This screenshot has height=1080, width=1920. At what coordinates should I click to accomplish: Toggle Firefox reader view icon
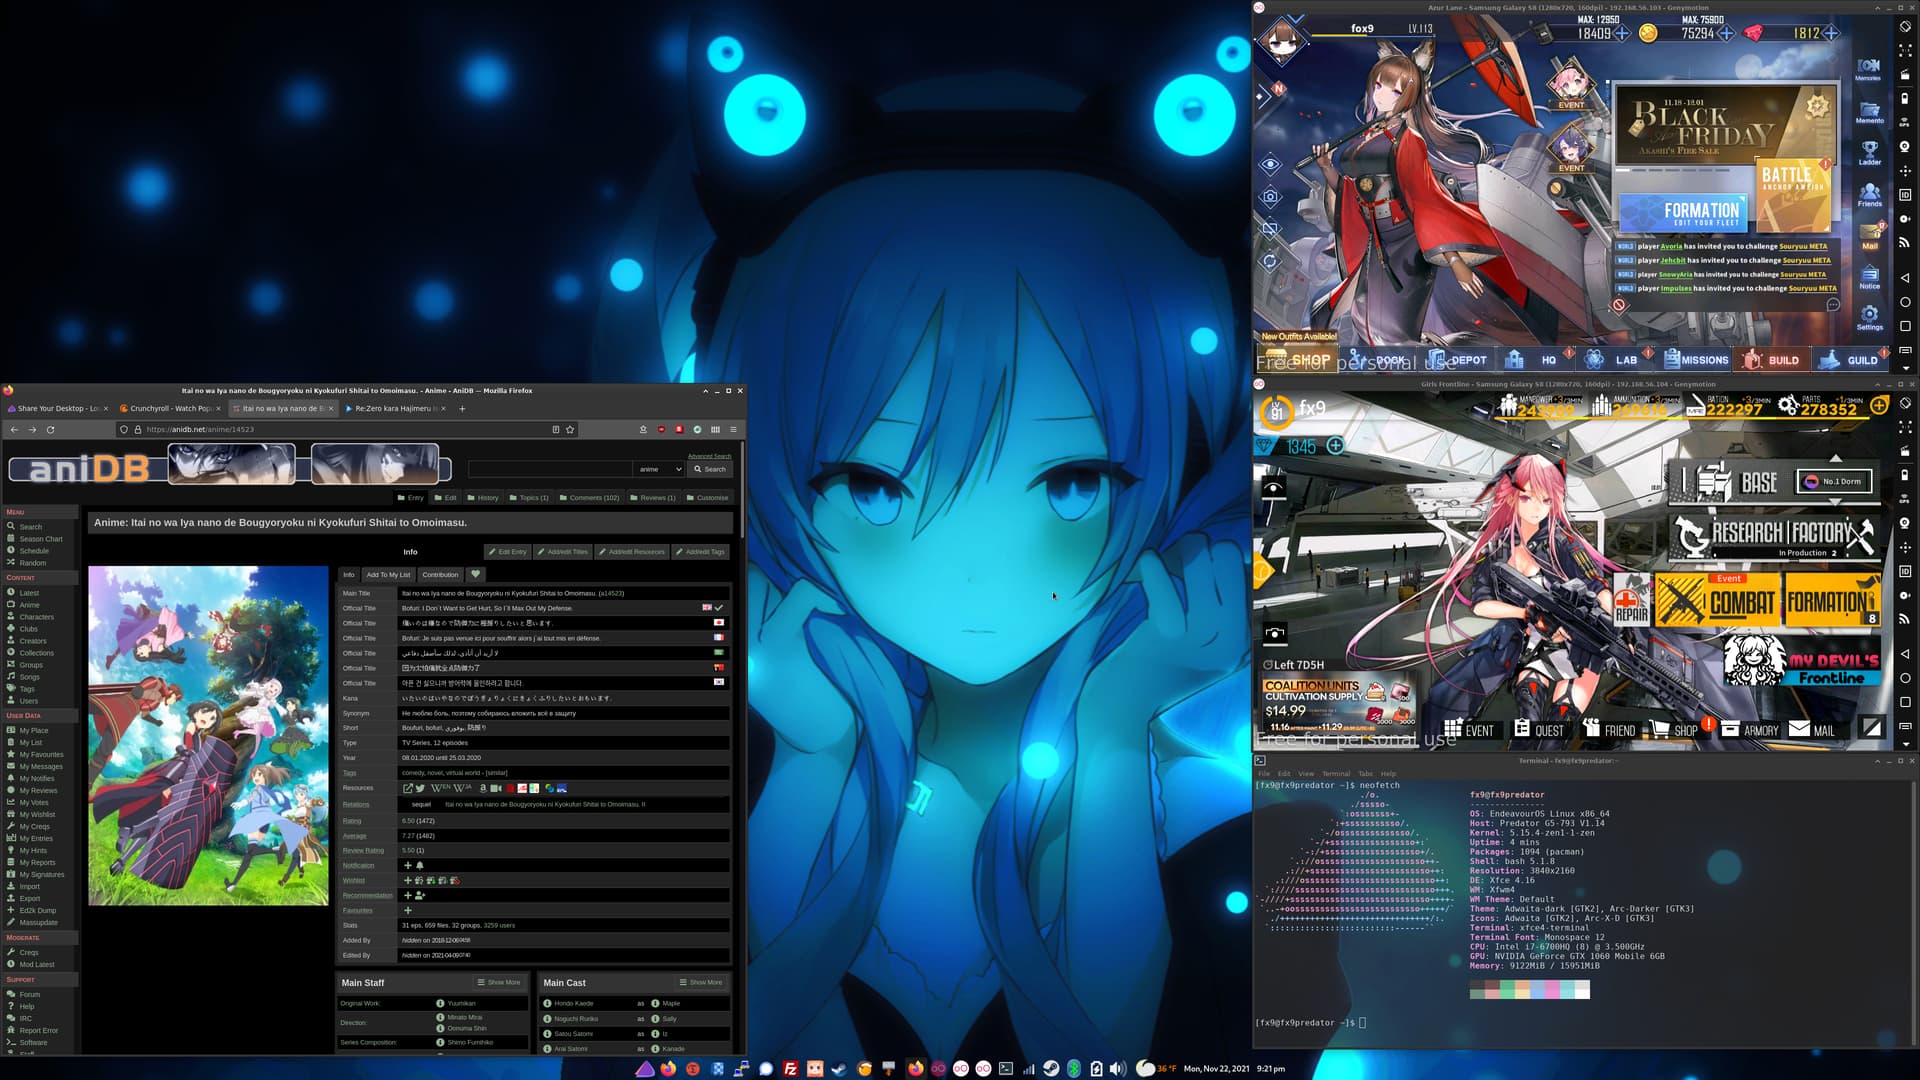click(556, 430)
